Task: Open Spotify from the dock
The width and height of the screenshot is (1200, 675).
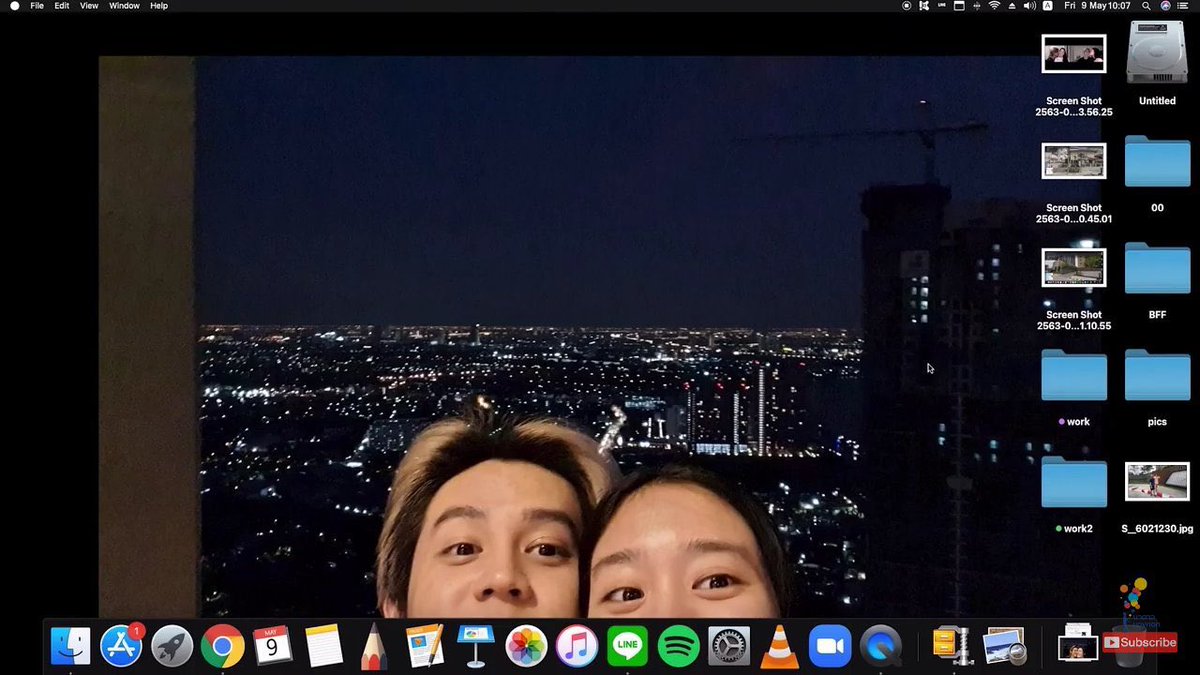Action: coord(679,647)
